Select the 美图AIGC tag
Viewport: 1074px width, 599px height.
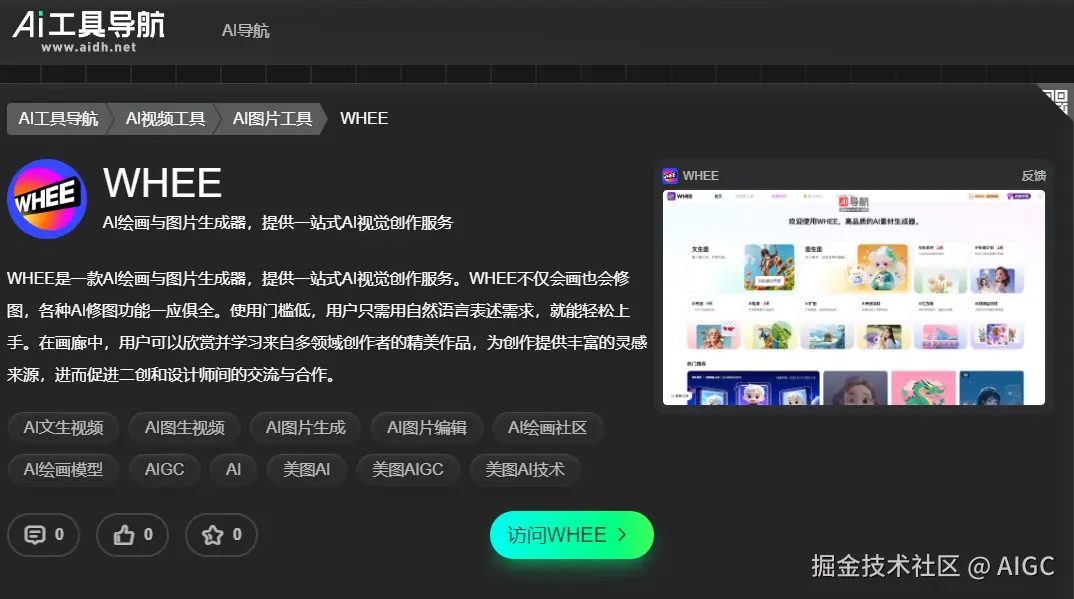(408, 470)
